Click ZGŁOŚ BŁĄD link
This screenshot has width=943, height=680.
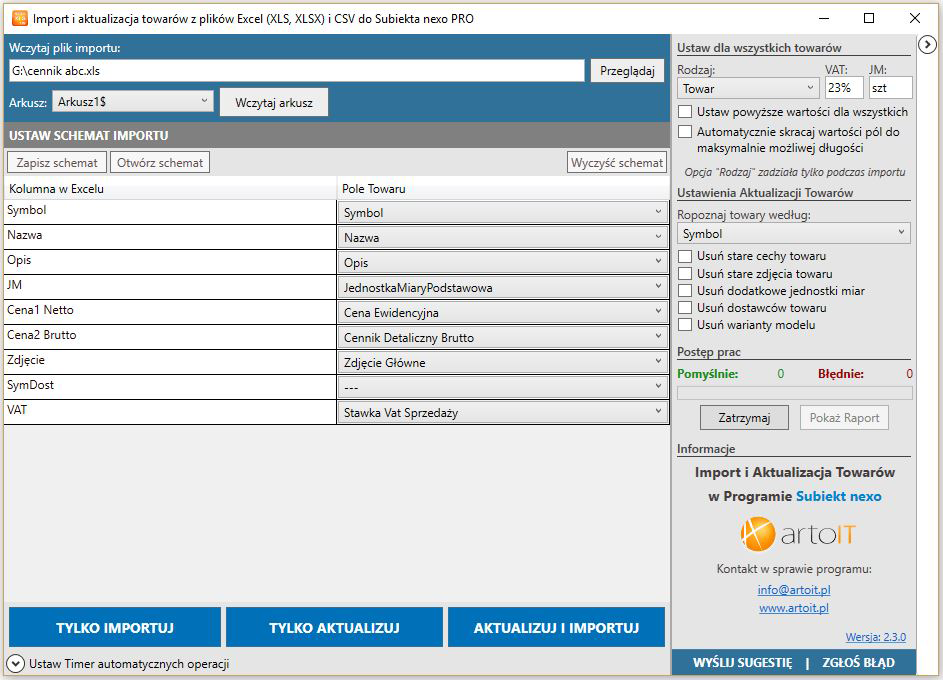pos(858,663)
